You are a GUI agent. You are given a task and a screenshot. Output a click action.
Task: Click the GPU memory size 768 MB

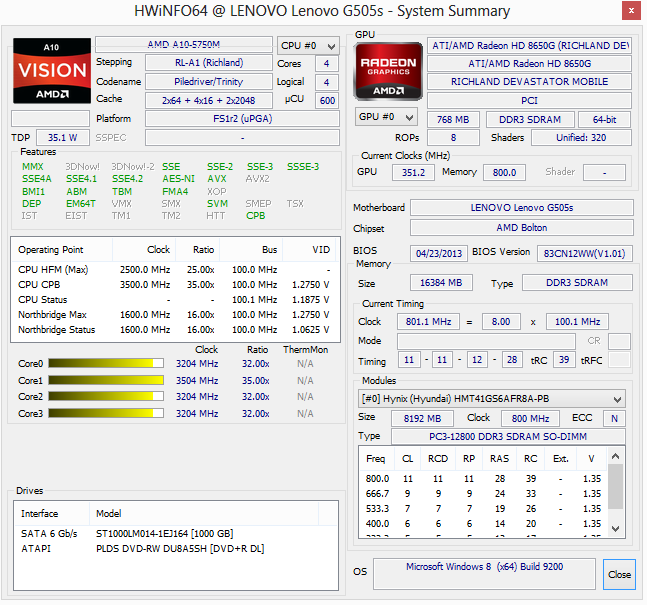(x=453, y=120)
